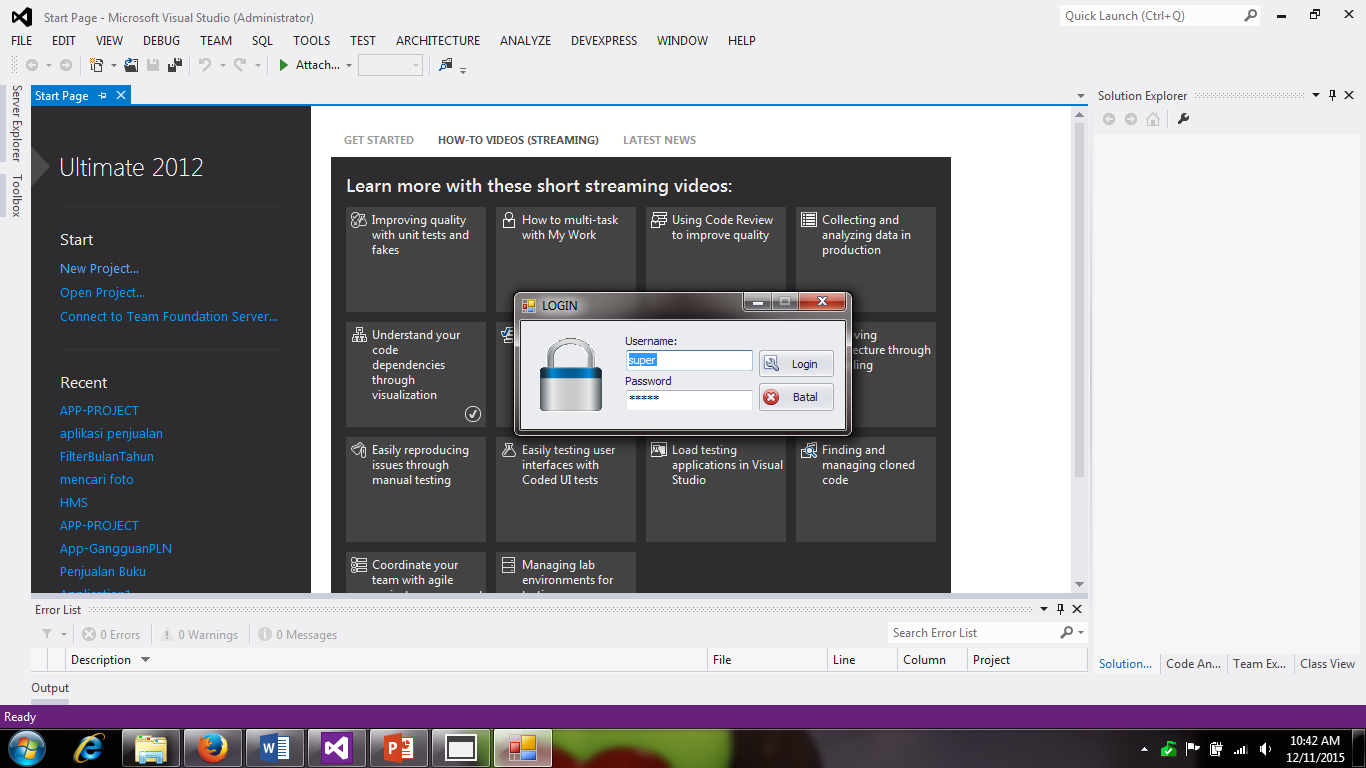
Task: Switch to the LATEST NEWS tab
Action: pos(659,140)
